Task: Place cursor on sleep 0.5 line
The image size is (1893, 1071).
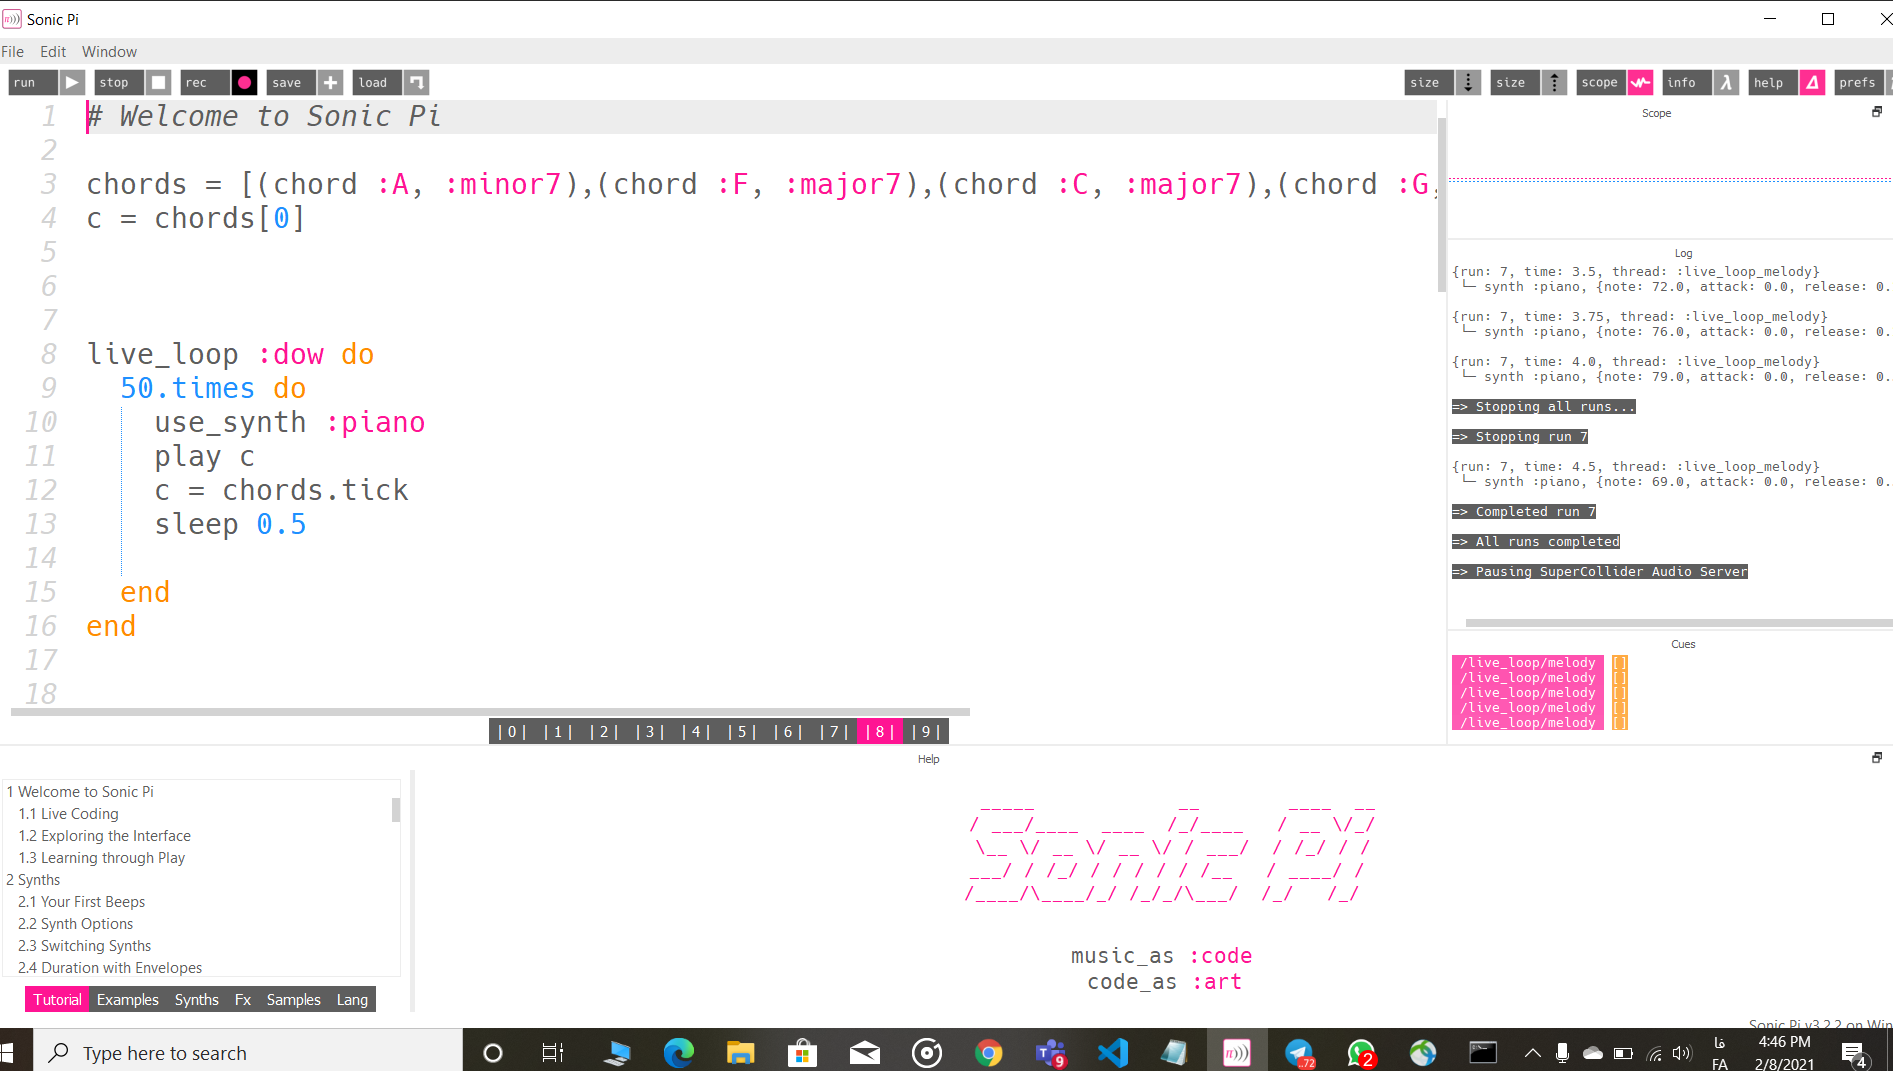Action: pos(230,525)
